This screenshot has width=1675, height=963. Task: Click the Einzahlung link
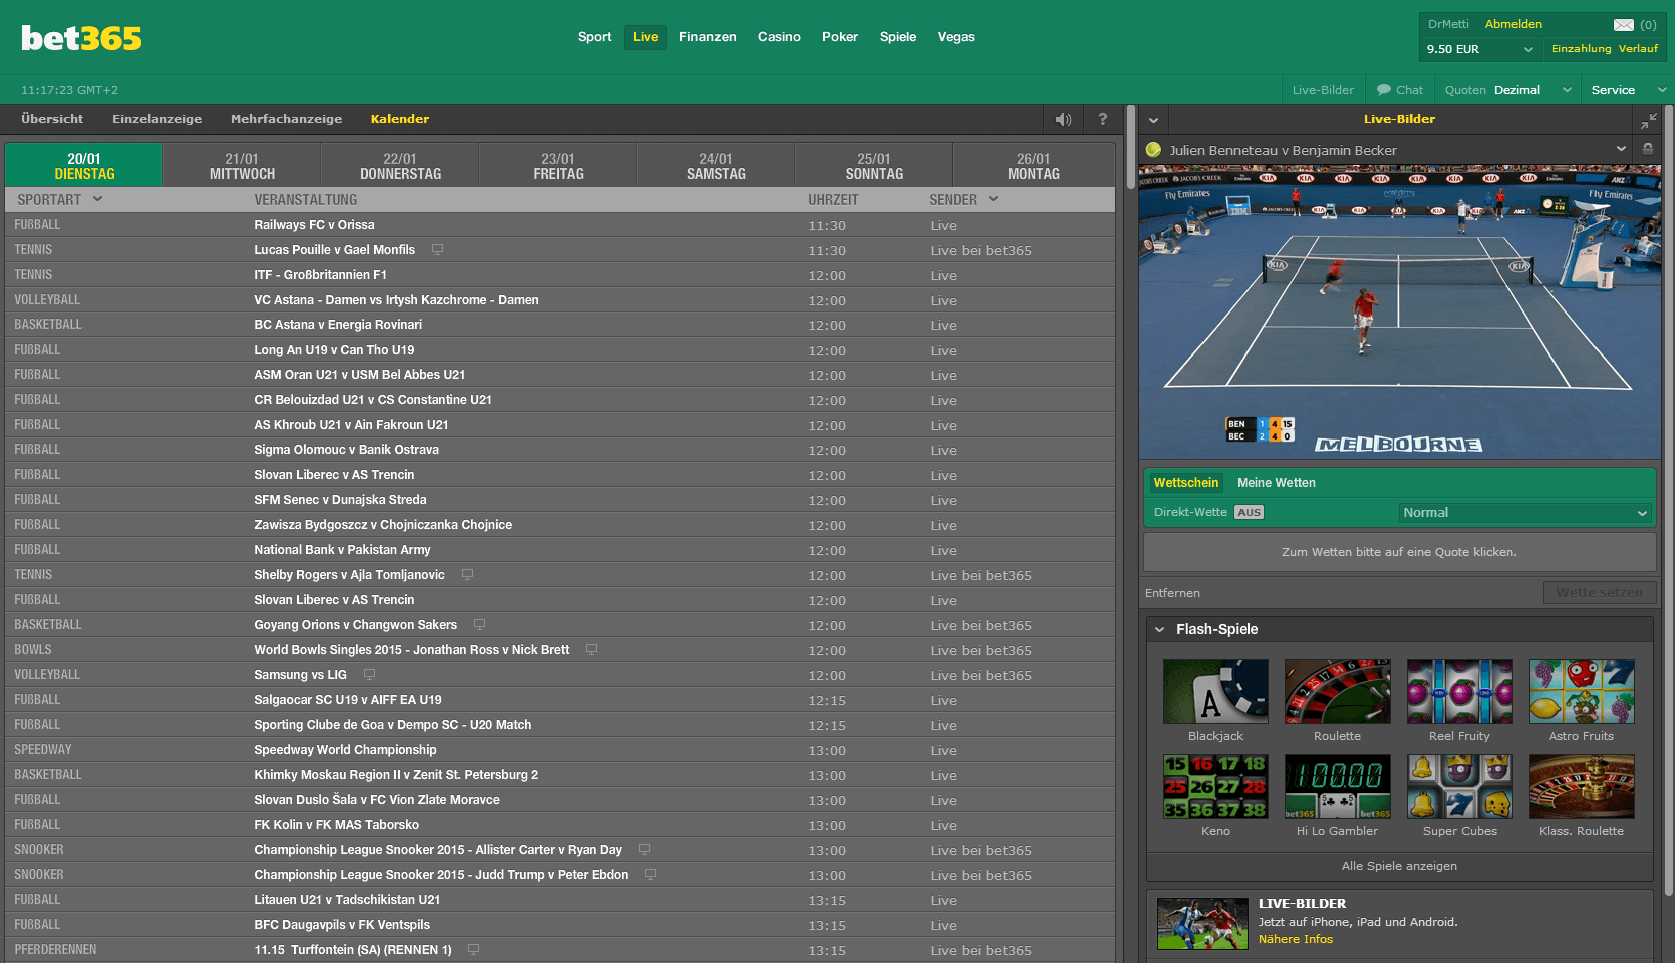pyautogui.click(x=1581, y=49)
